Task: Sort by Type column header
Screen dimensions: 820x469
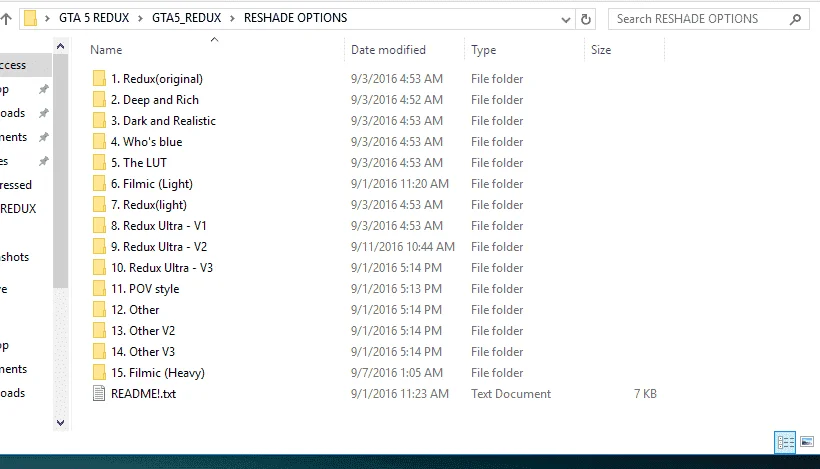Action: (483, 50)
